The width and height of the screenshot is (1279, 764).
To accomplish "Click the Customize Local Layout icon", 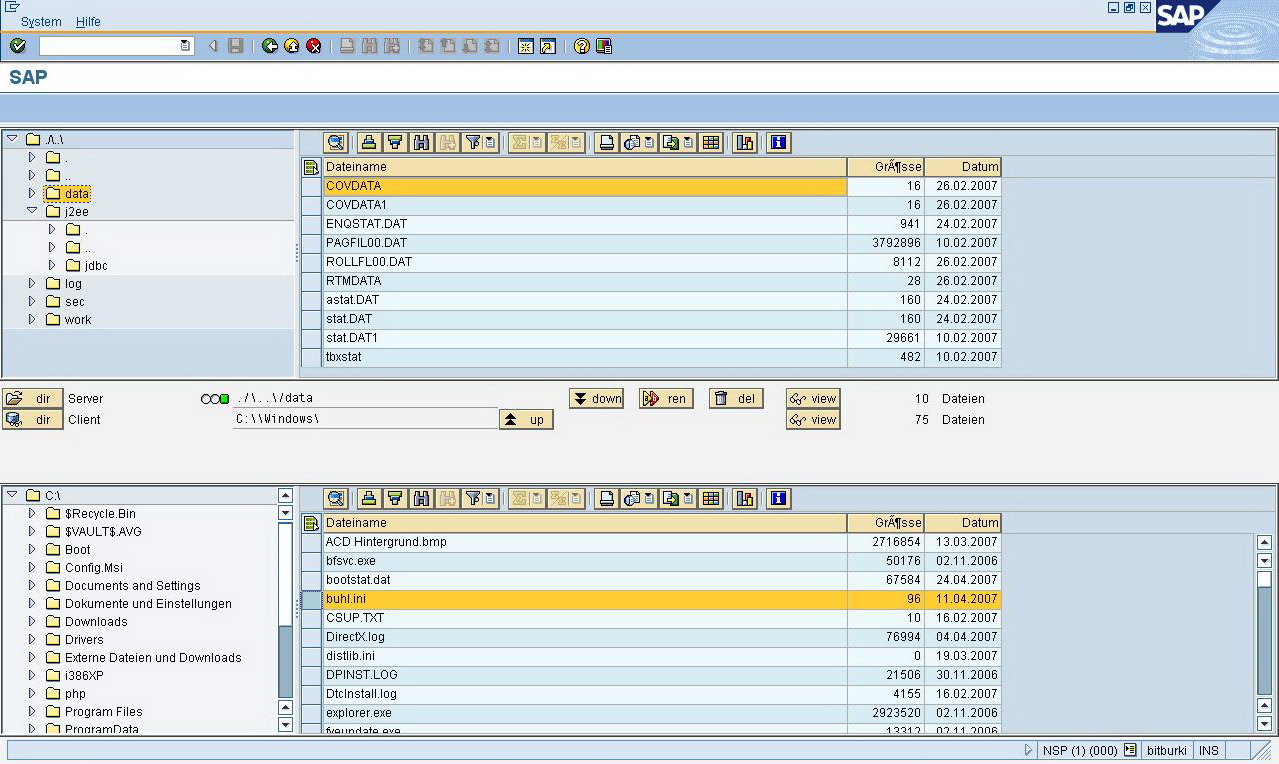I will [604, 46].
